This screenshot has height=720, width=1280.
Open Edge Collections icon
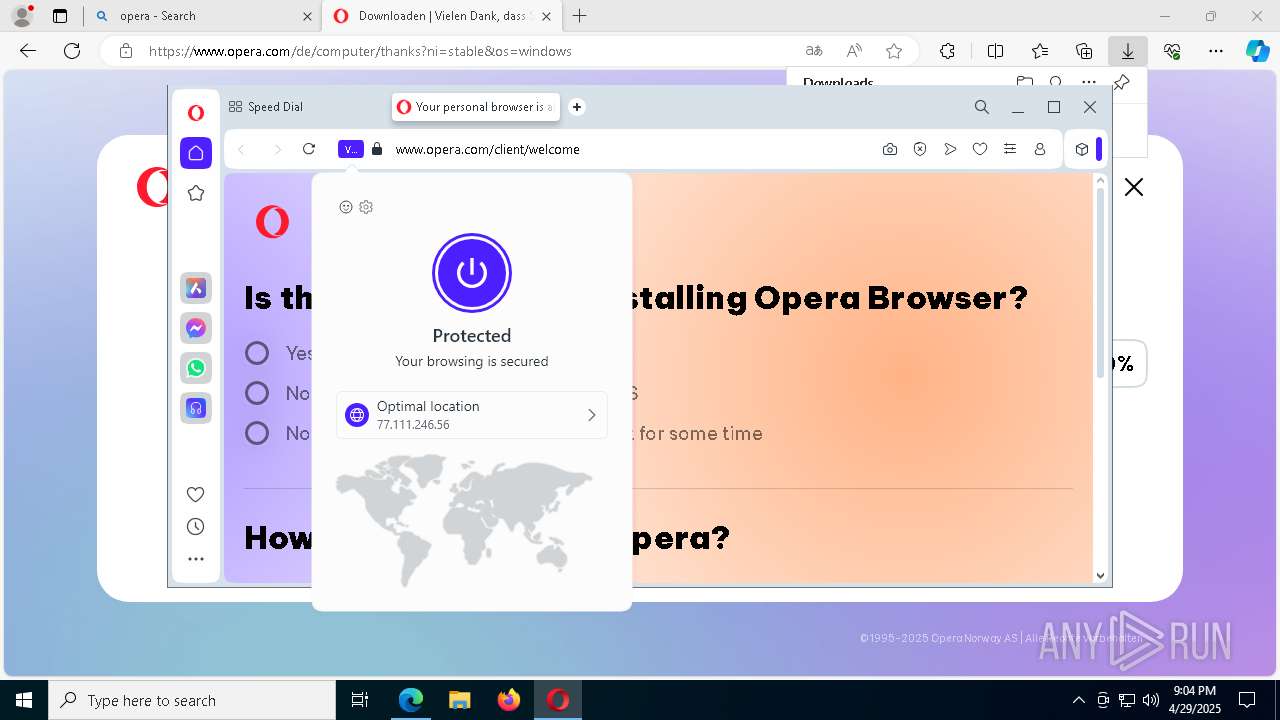tap(1084, 51)
